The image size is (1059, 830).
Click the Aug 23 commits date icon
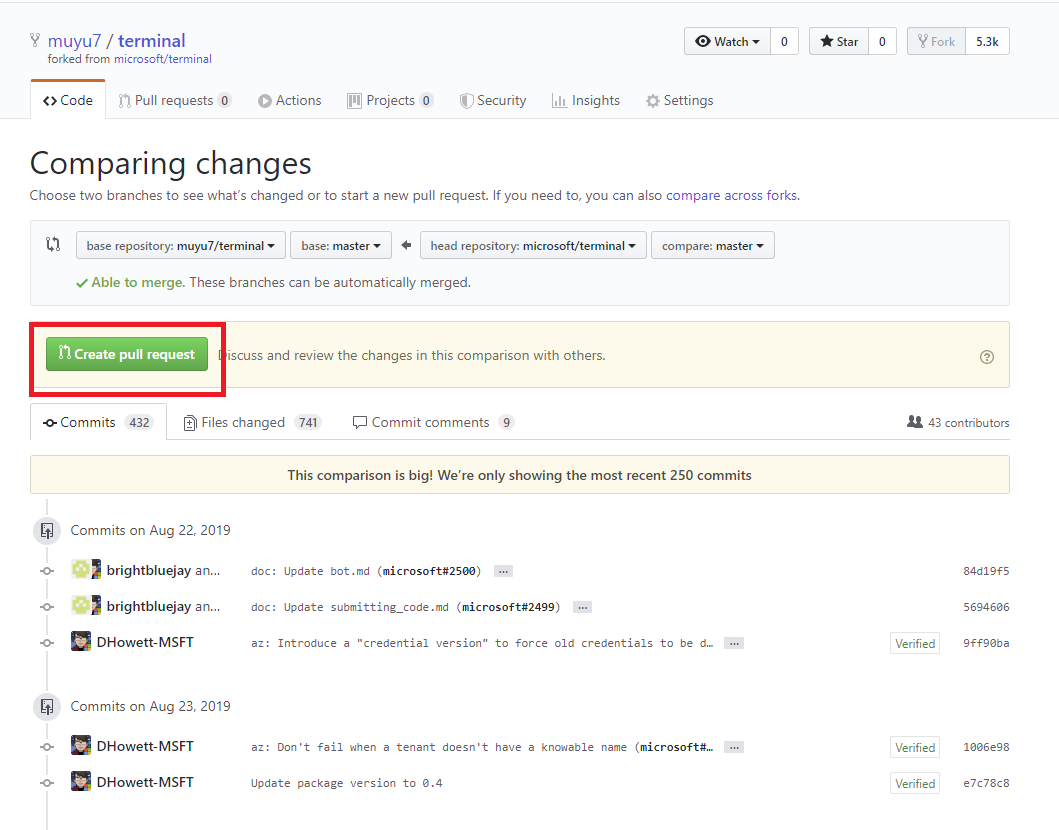(x=46, y=706)
